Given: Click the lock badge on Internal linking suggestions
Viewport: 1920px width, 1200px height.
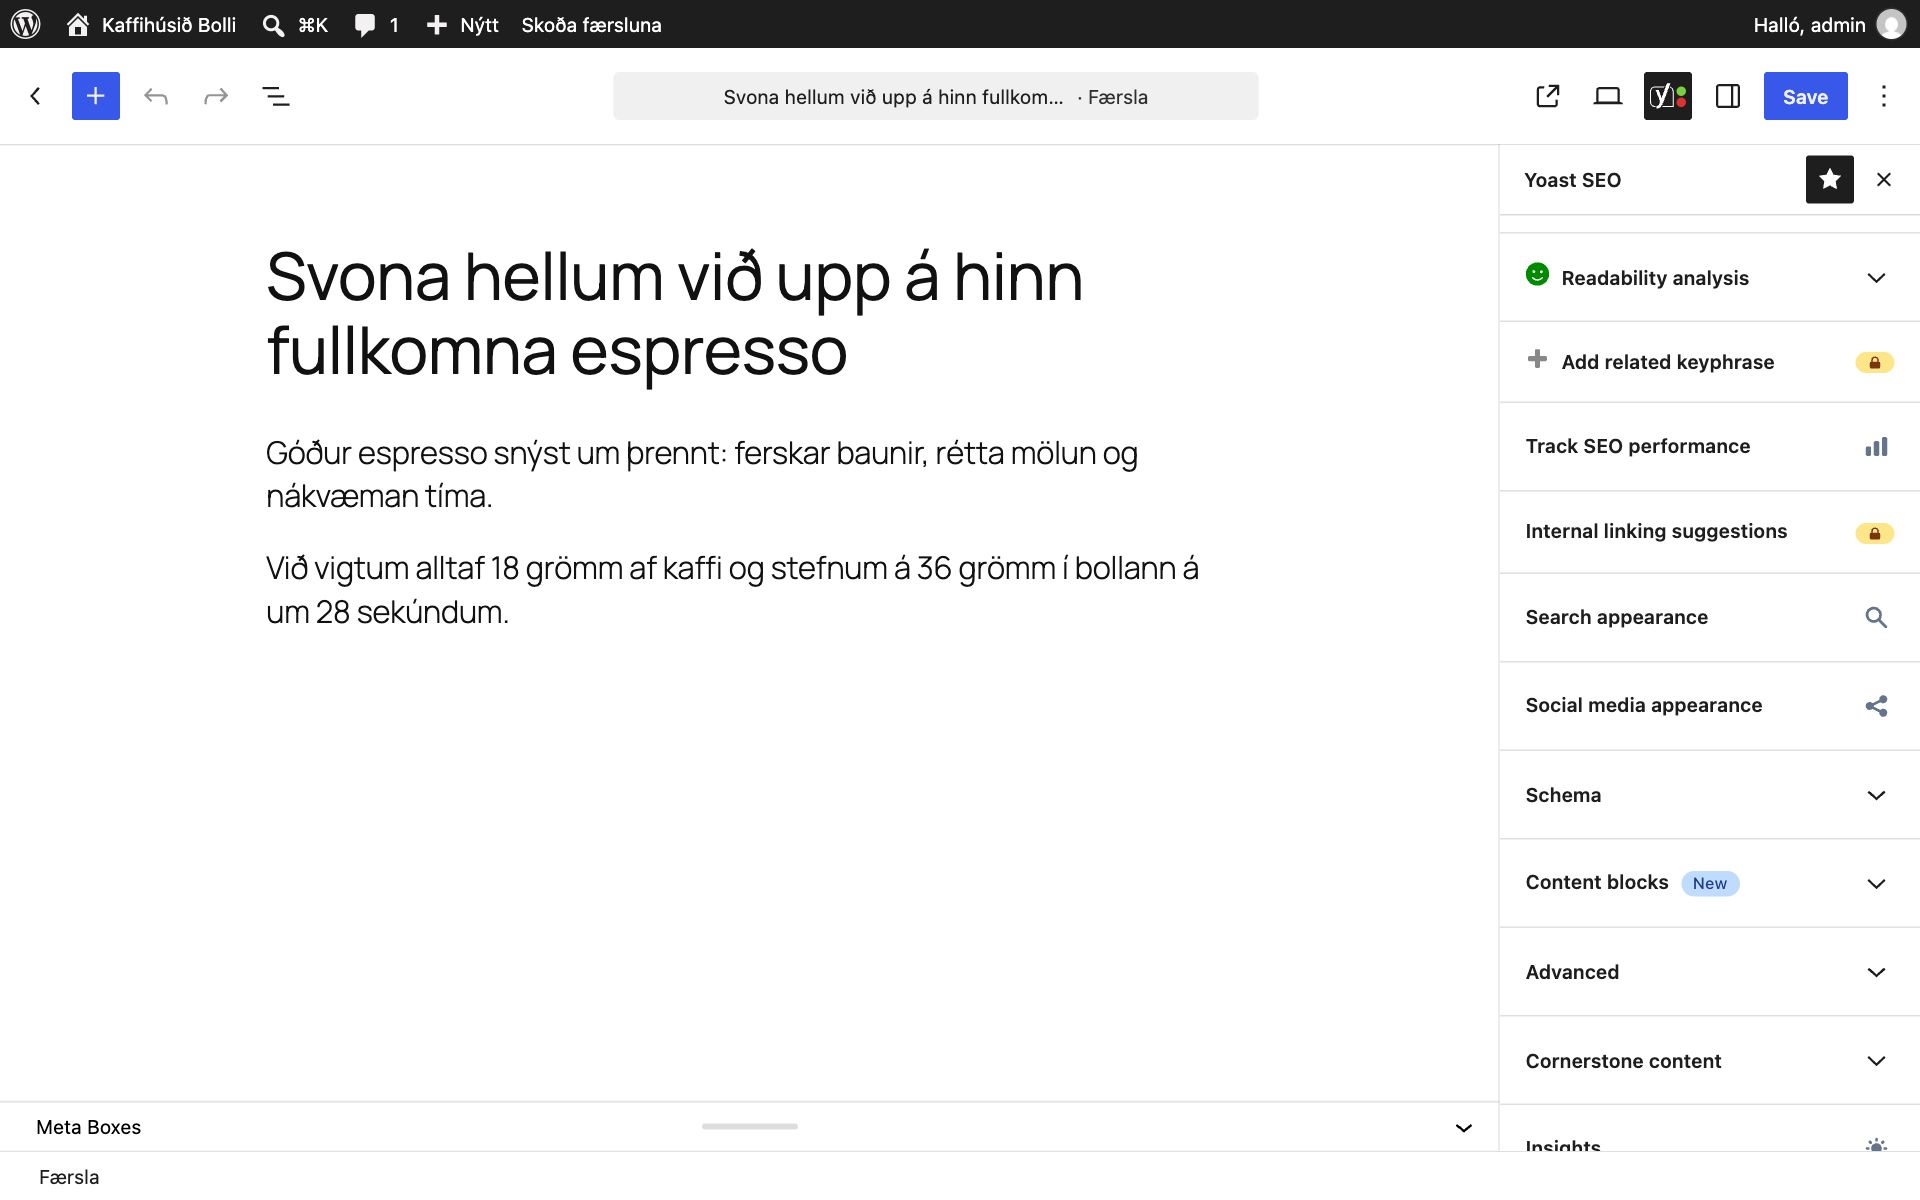Looking at the screenshot, I should point(1875,534).
